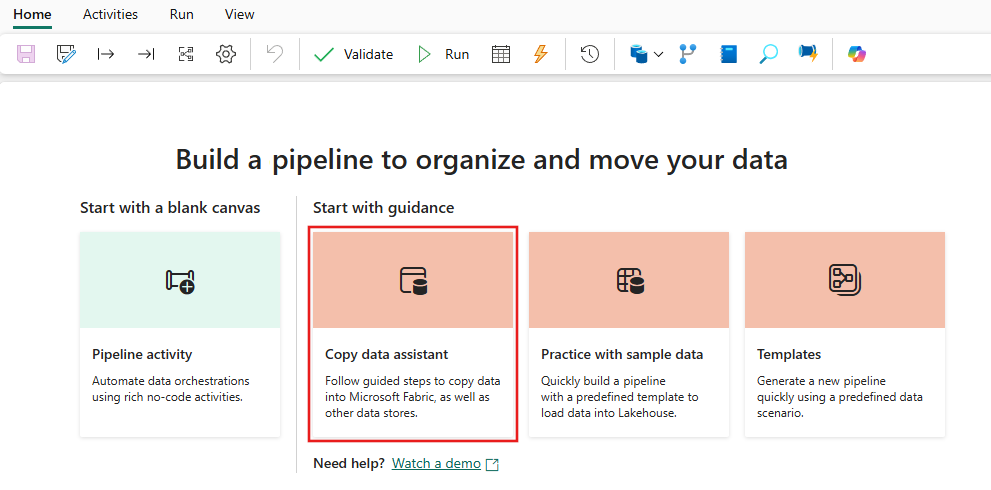The width and height of the screenshot is (991, 490).
Task: Follow the Watch a demo link
Action: coord(437,464)
